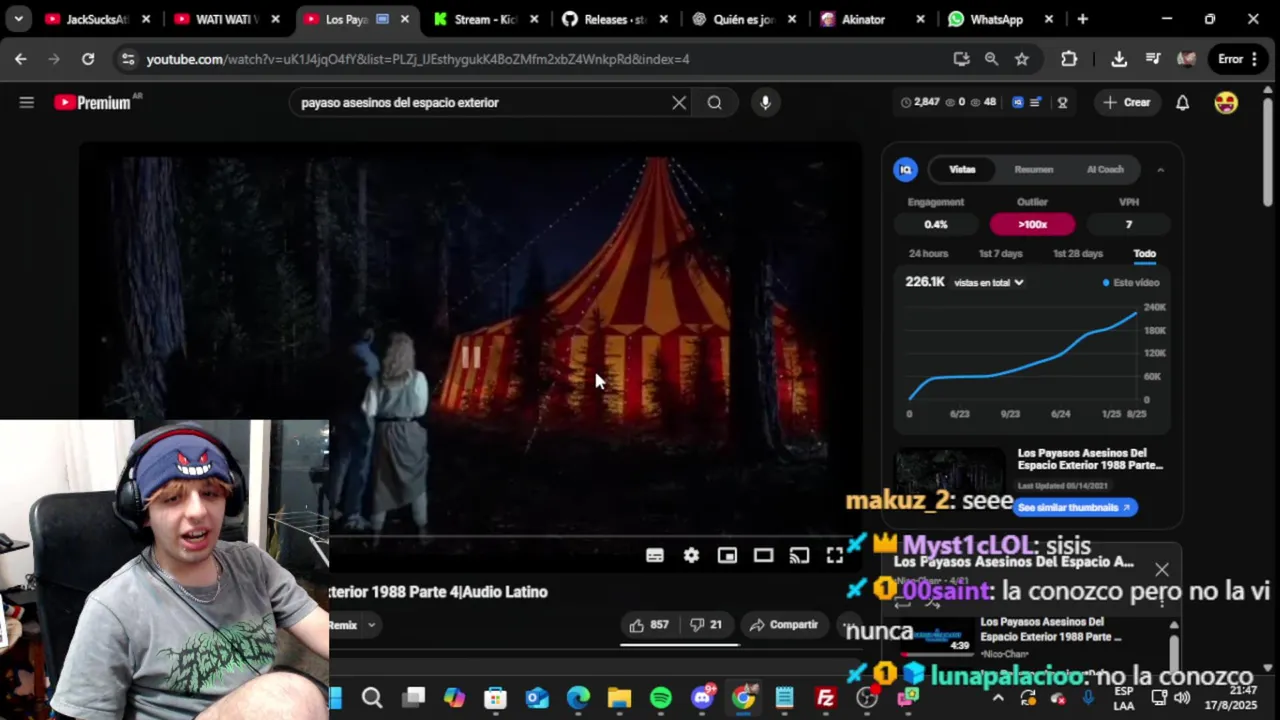Open FileZilla from the taskbar

(x=825, y=698)
